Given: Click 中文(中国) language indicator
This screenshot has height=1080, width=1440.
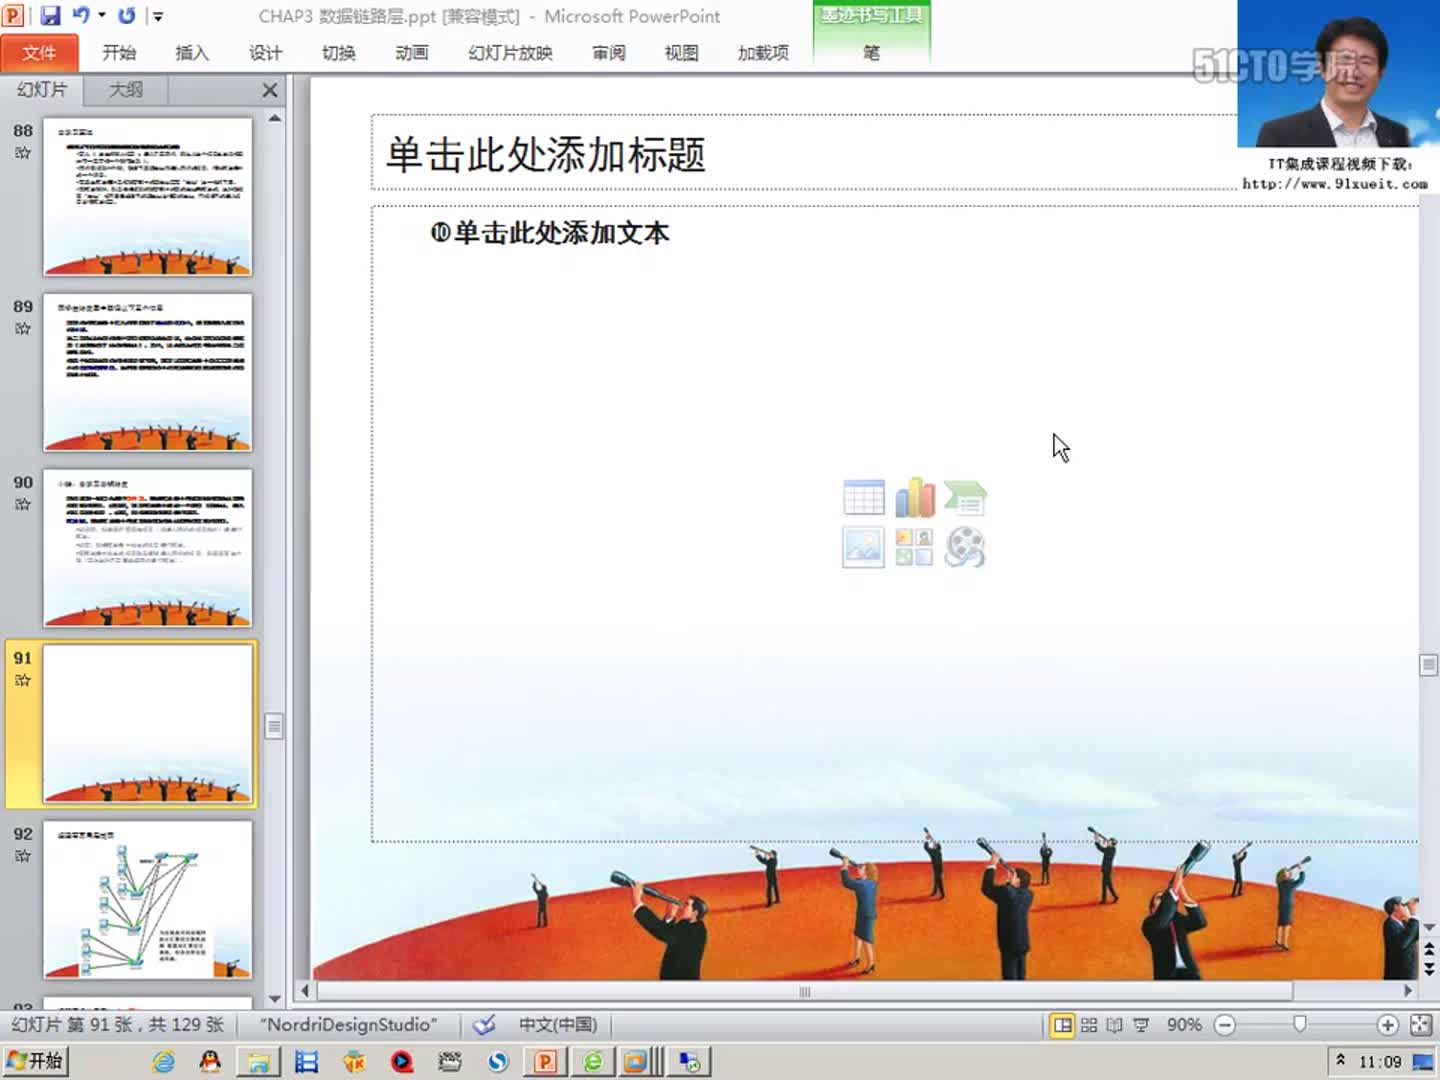Looking at the screenshot, I should [x=558, y=1025].
